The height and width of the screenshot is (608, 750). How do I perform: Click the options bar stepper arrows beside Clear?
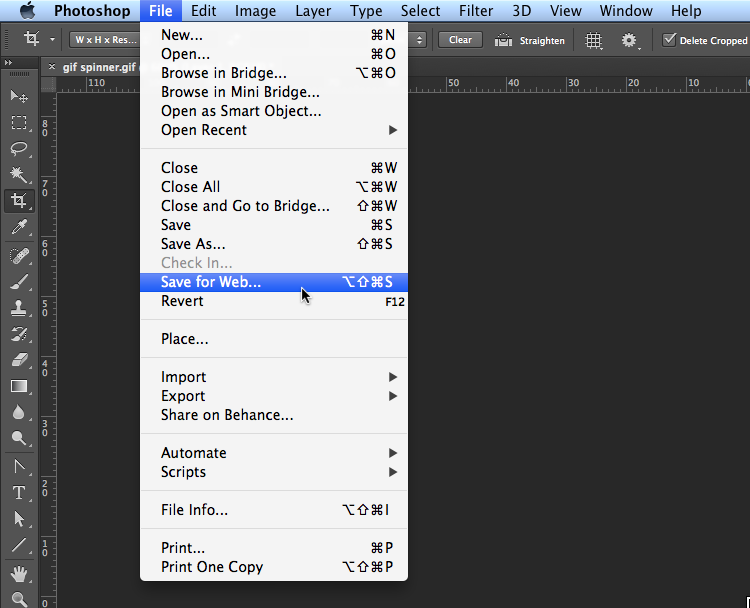(x=419, y=40)
